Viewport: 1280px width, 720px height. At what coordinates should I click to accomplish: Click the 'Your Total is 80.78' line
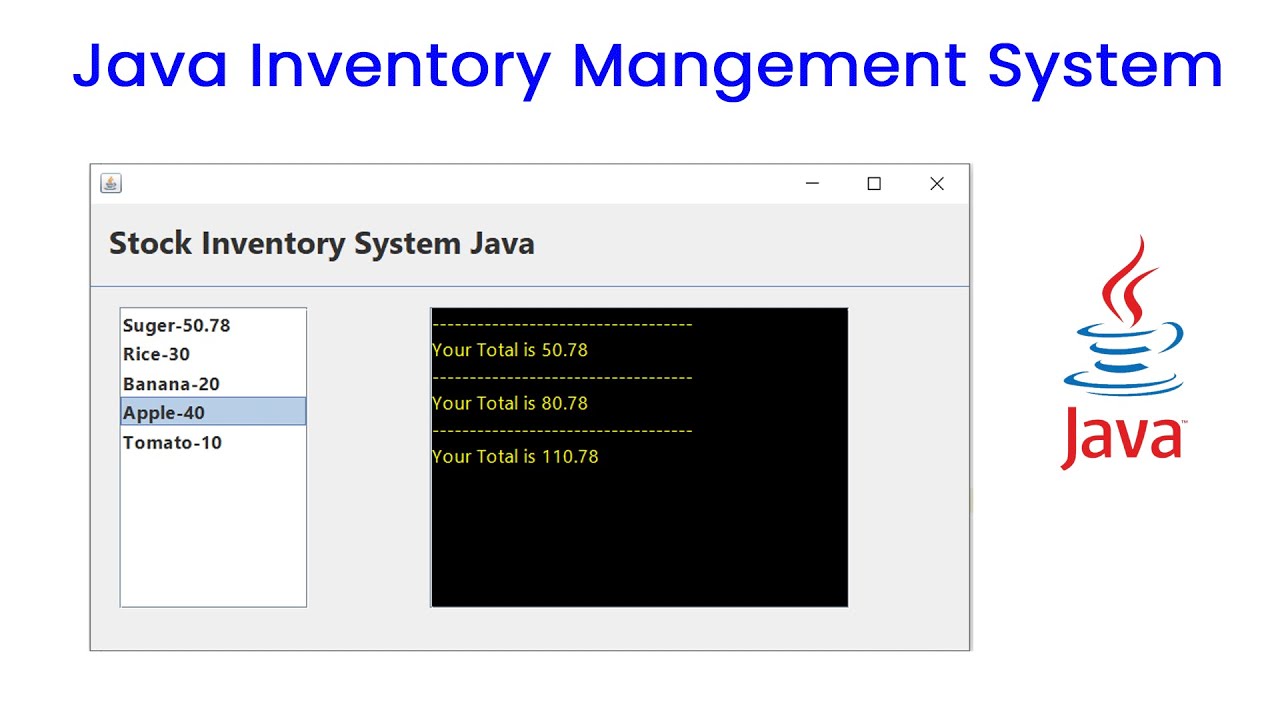[510, 403]
